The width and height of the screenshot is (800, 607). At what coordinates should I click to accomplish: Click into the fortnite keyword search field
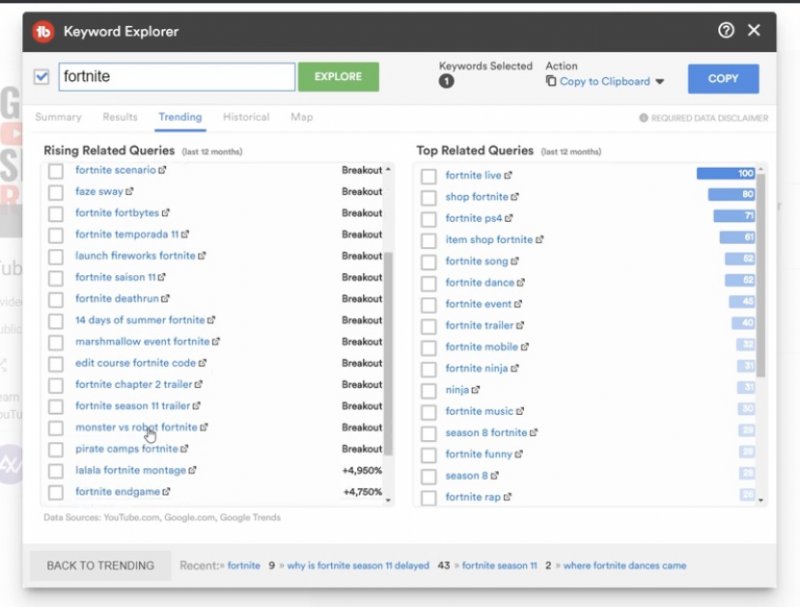coord(175,77)
